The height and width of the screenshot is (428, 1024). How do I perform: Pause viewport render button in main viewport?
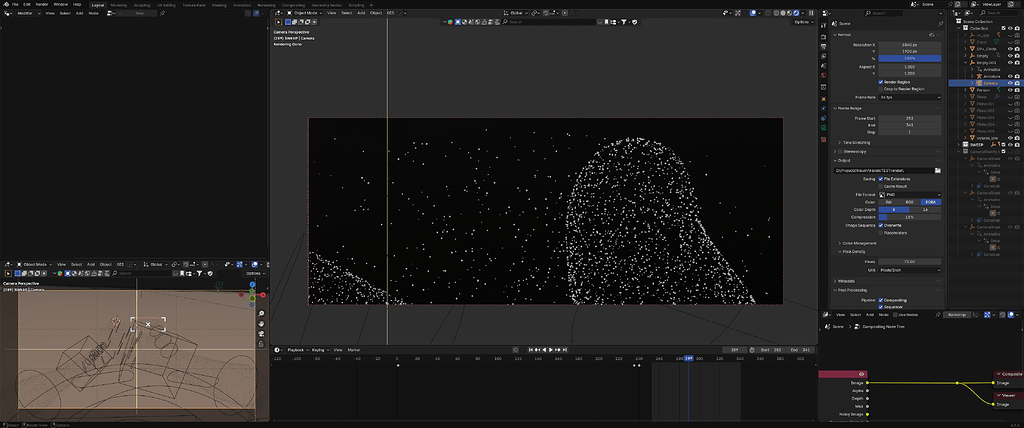tap(812, 12)
